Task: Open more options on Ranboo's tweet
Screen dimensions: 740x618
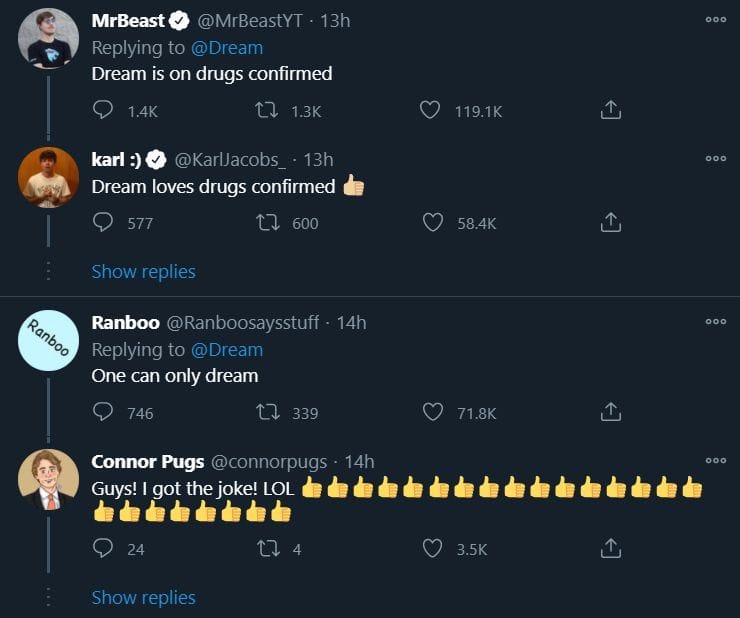Action: click(x=715, y=322)
